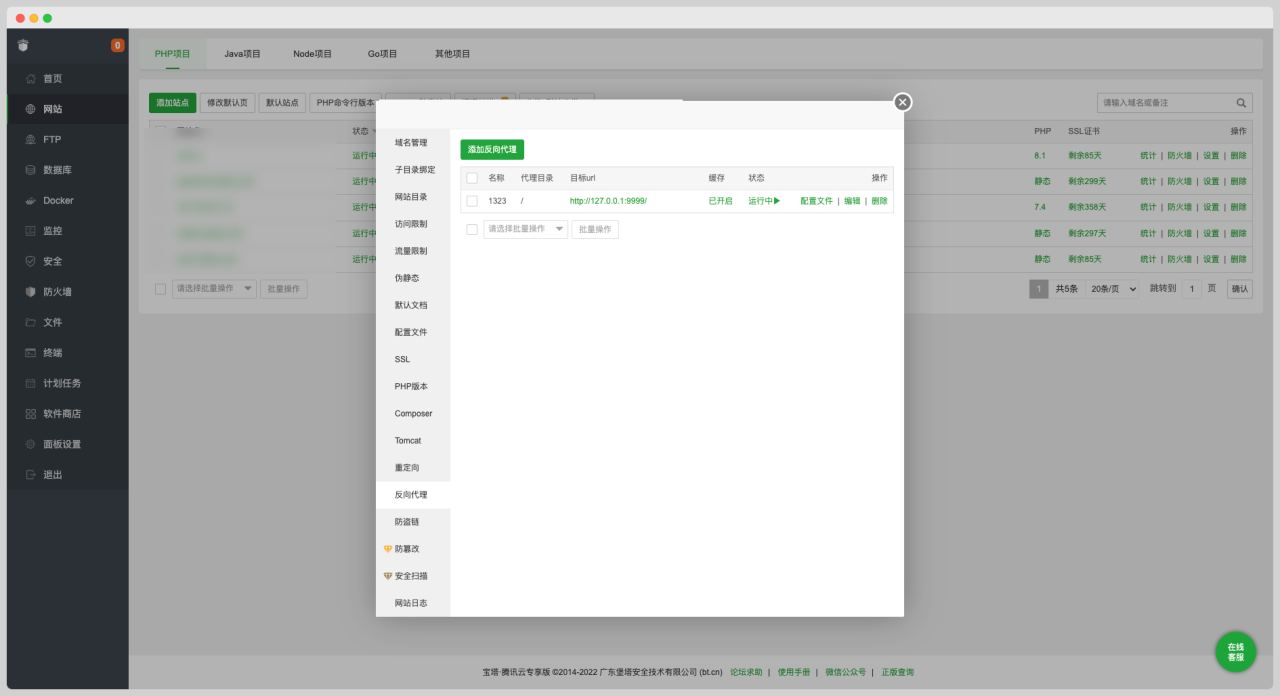Tick the checkbox beside site list batch dropdown
Viewport: 1280px width, 696px height.
tap(160, 288)
